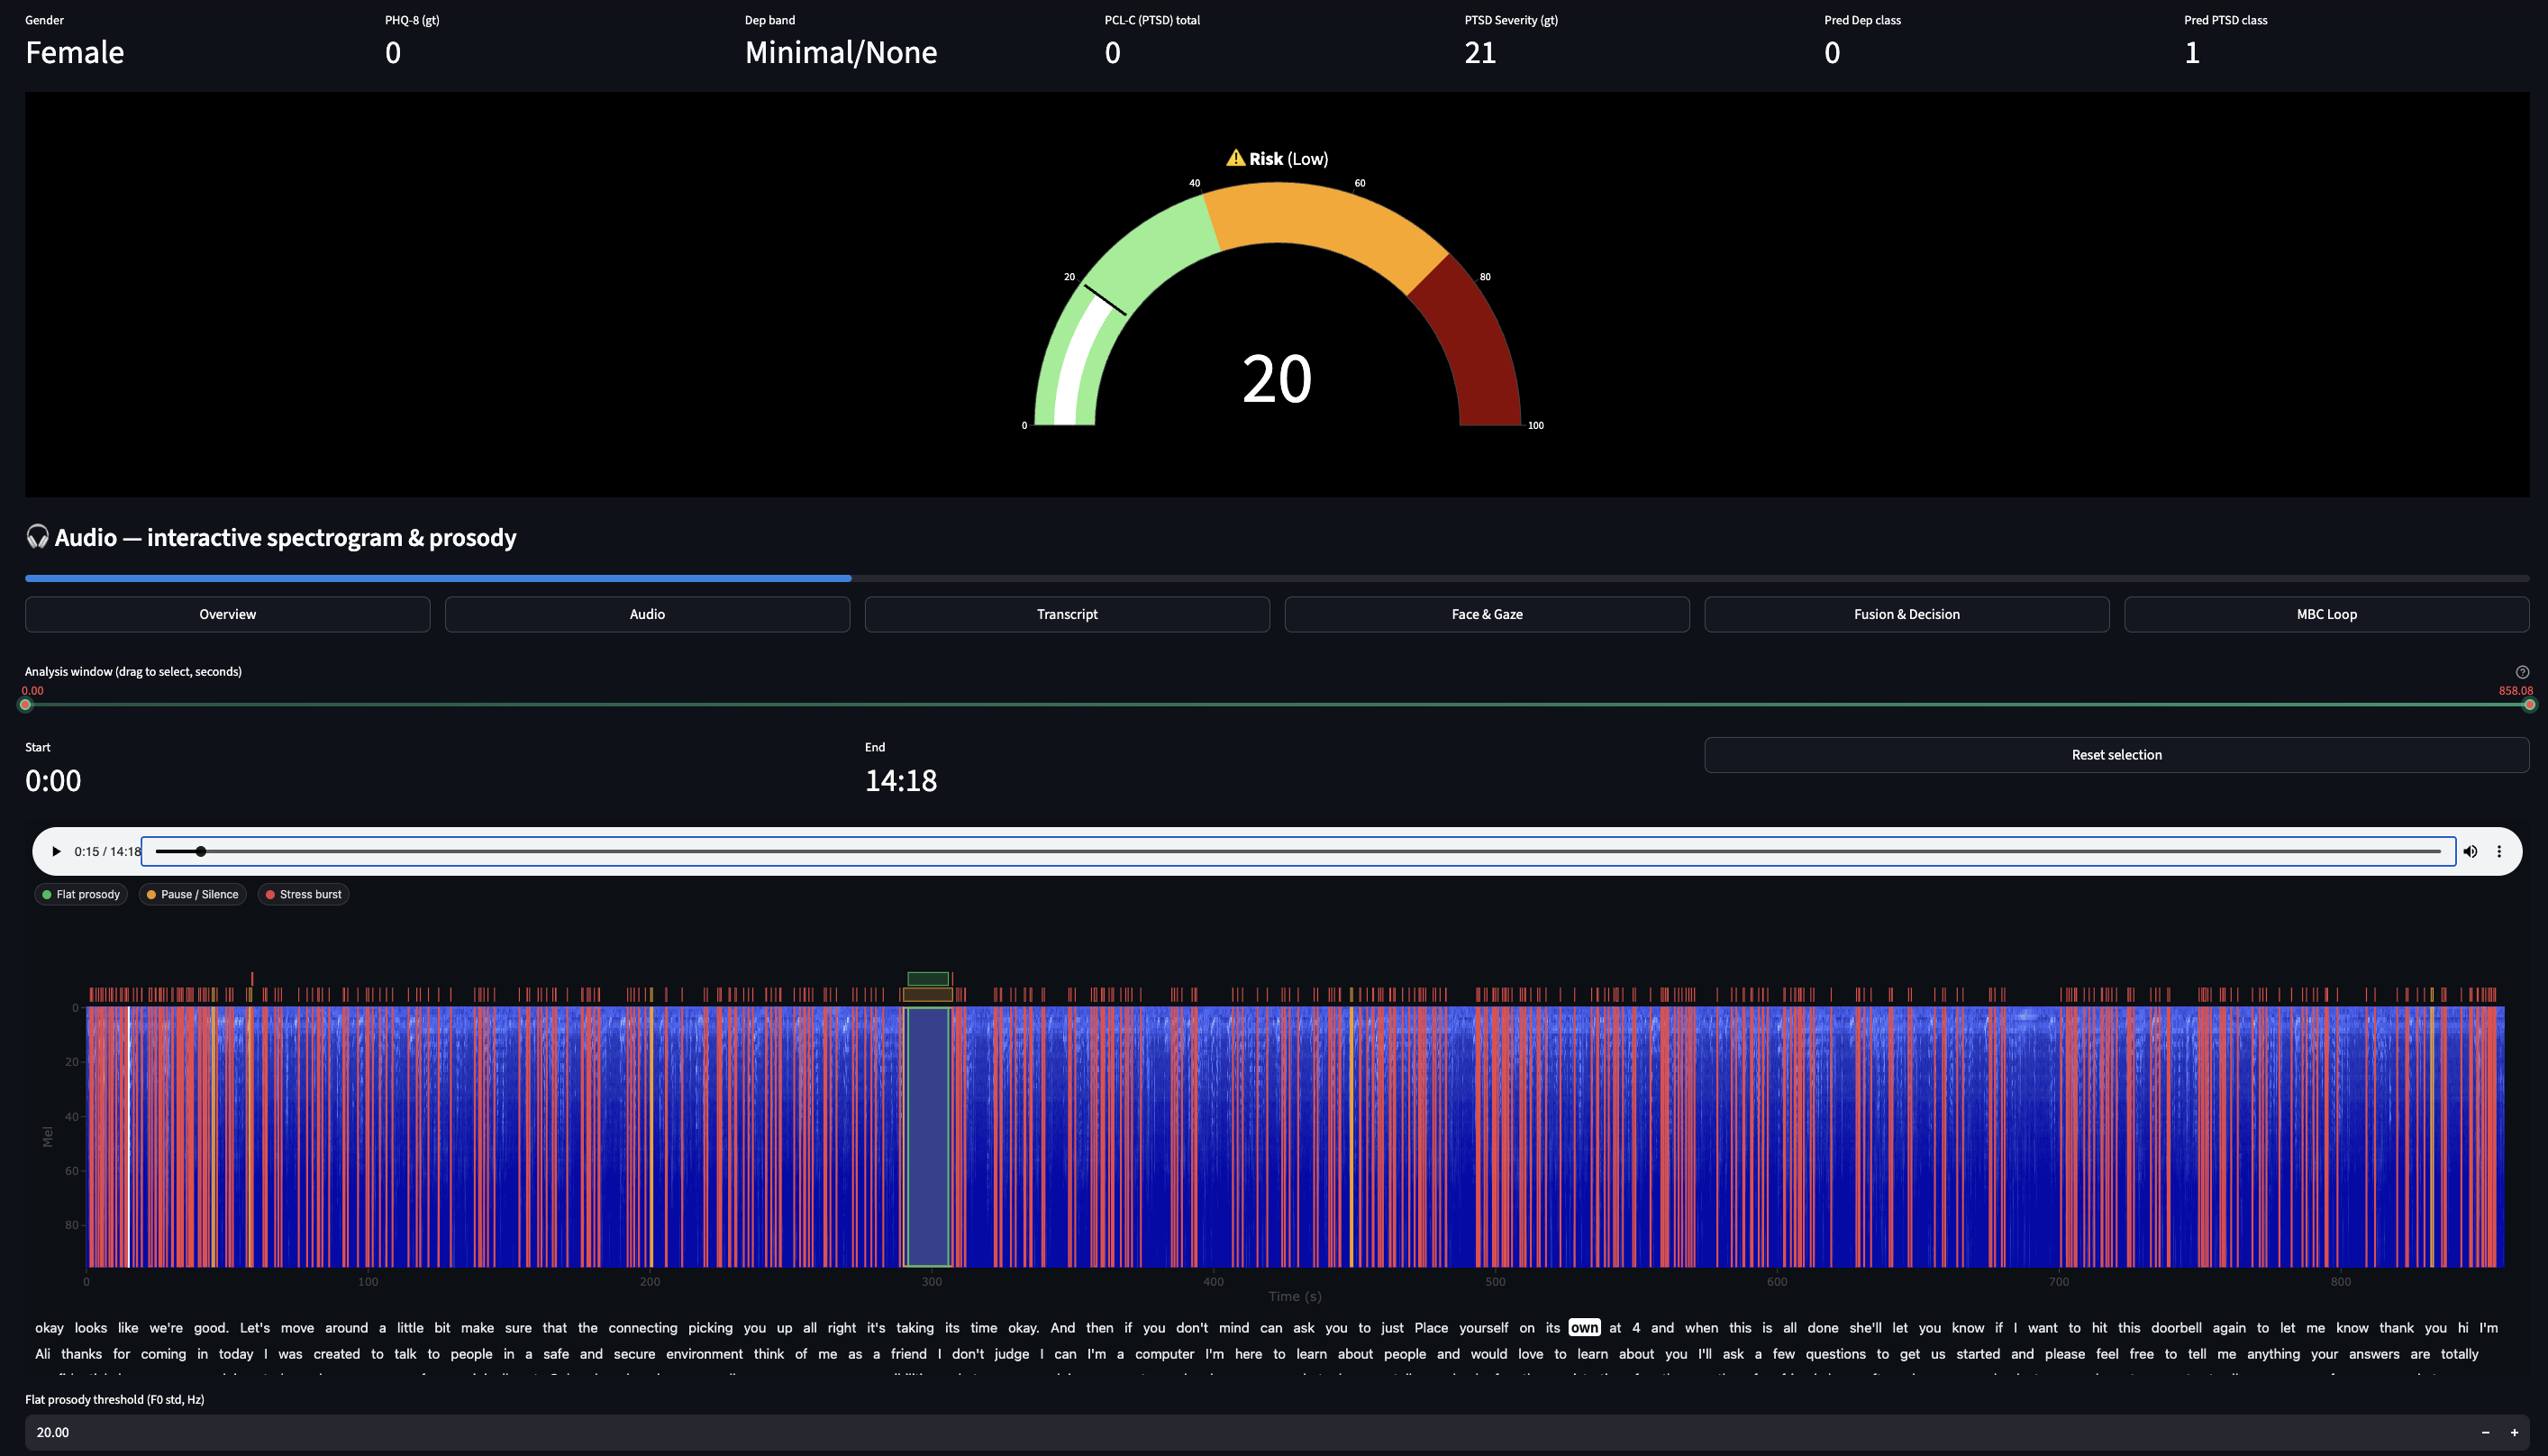Switch to the Transcript section
The image size is (2548, 1456).
pos(1066,614)
